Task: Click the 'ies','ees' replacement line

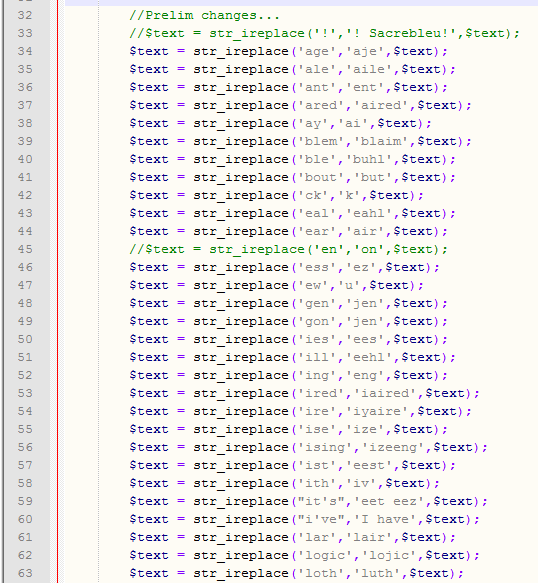Action: coord(289,339)
